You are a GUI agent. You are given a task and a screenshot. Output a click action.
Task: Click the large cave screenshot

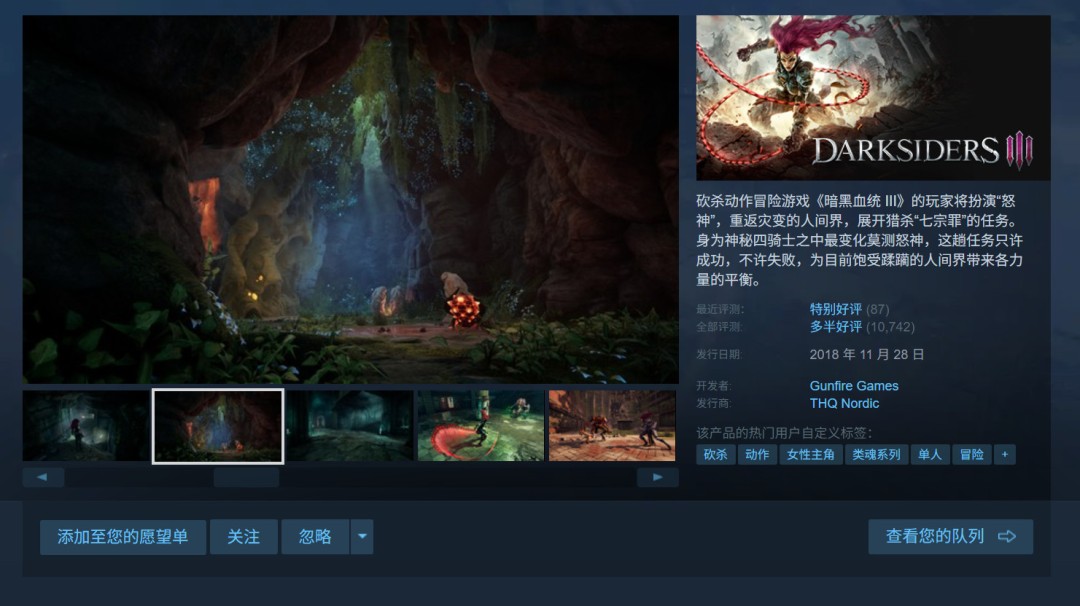tap(351, 200)
